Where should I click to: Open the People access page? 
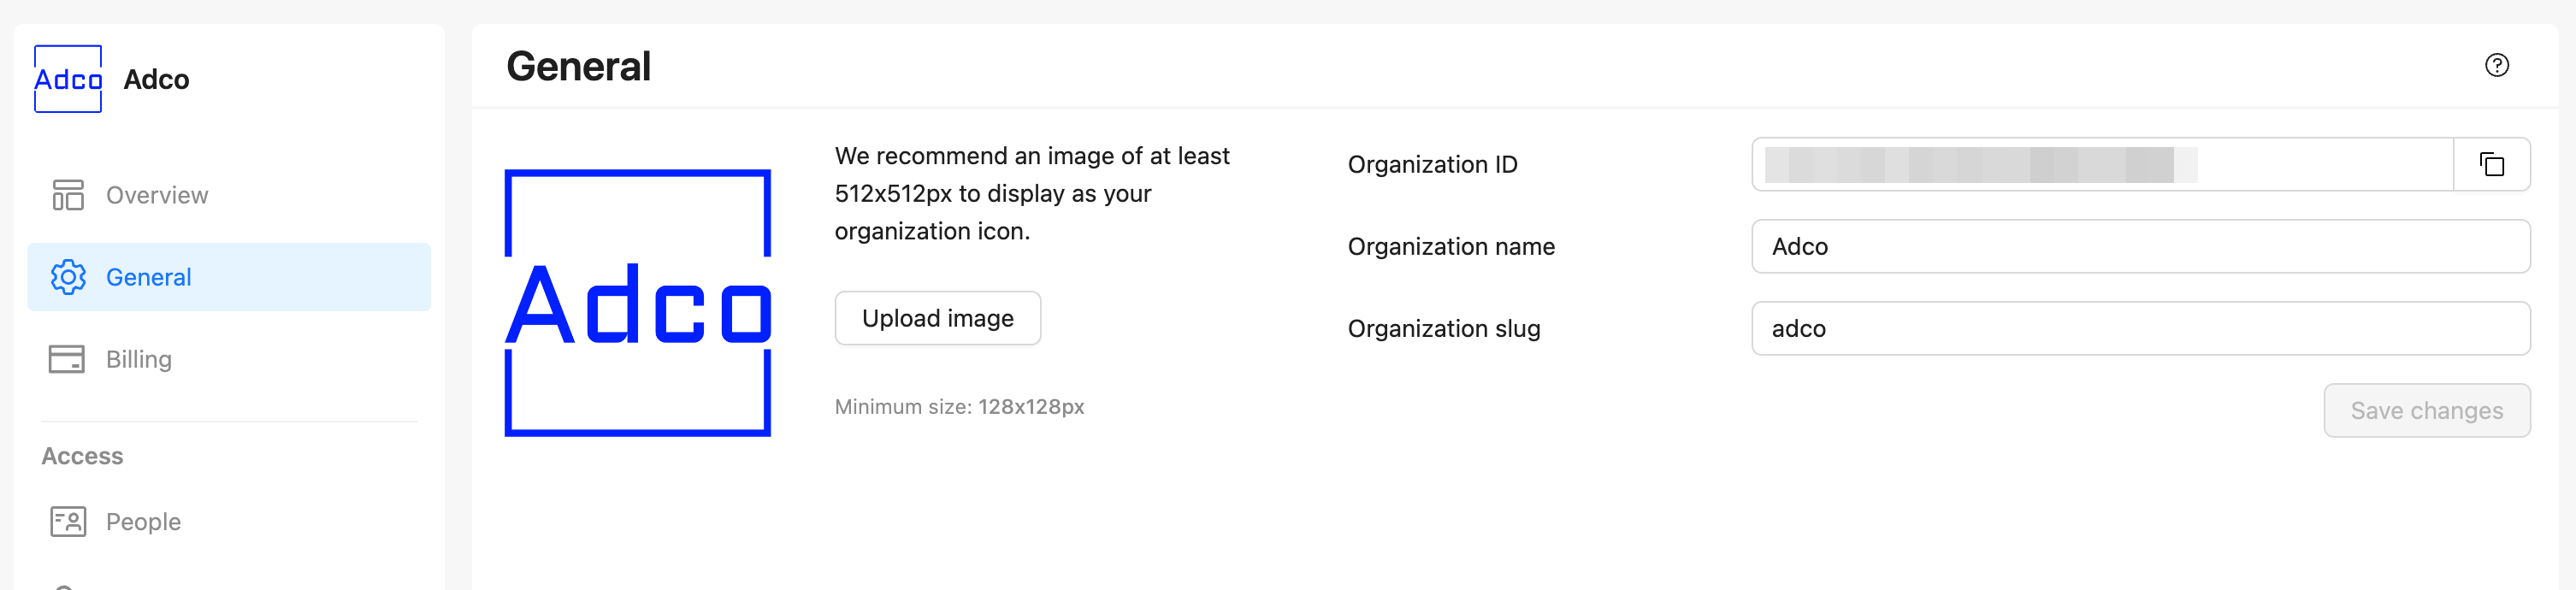pyautogui.click(x=143, y=521)
